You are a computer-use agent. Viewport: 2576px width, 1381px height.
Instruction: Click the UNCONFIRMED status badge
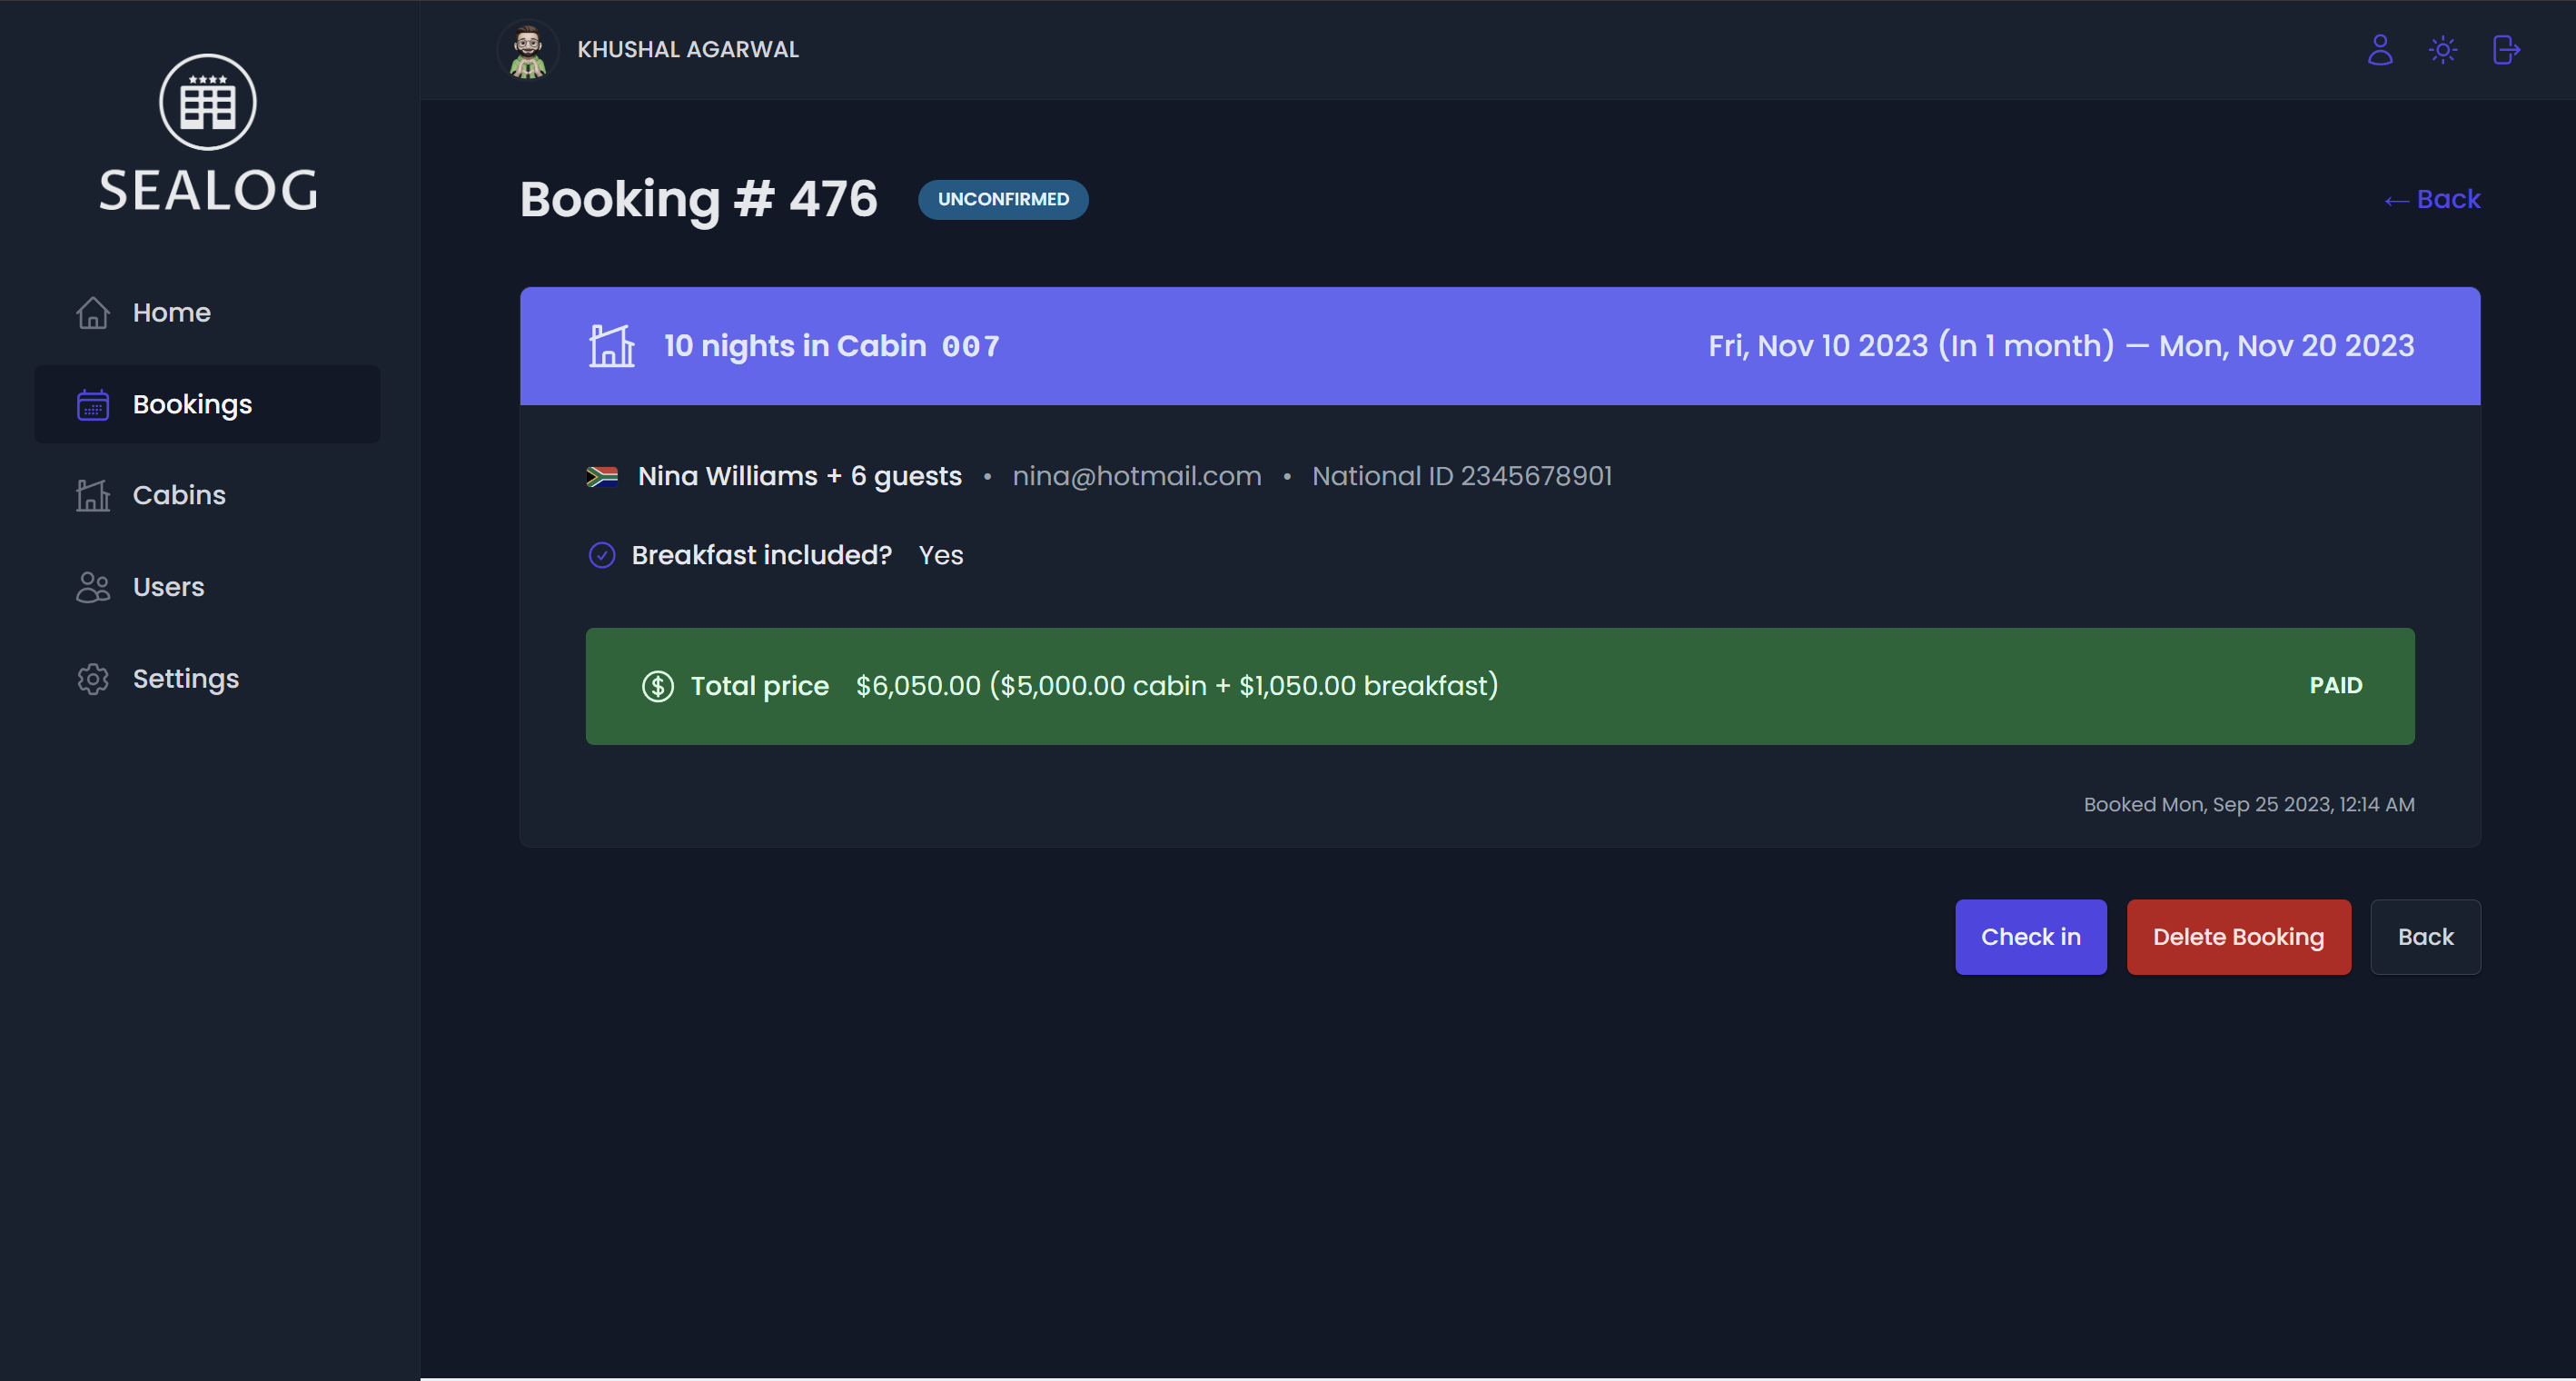click(1003, 199)
